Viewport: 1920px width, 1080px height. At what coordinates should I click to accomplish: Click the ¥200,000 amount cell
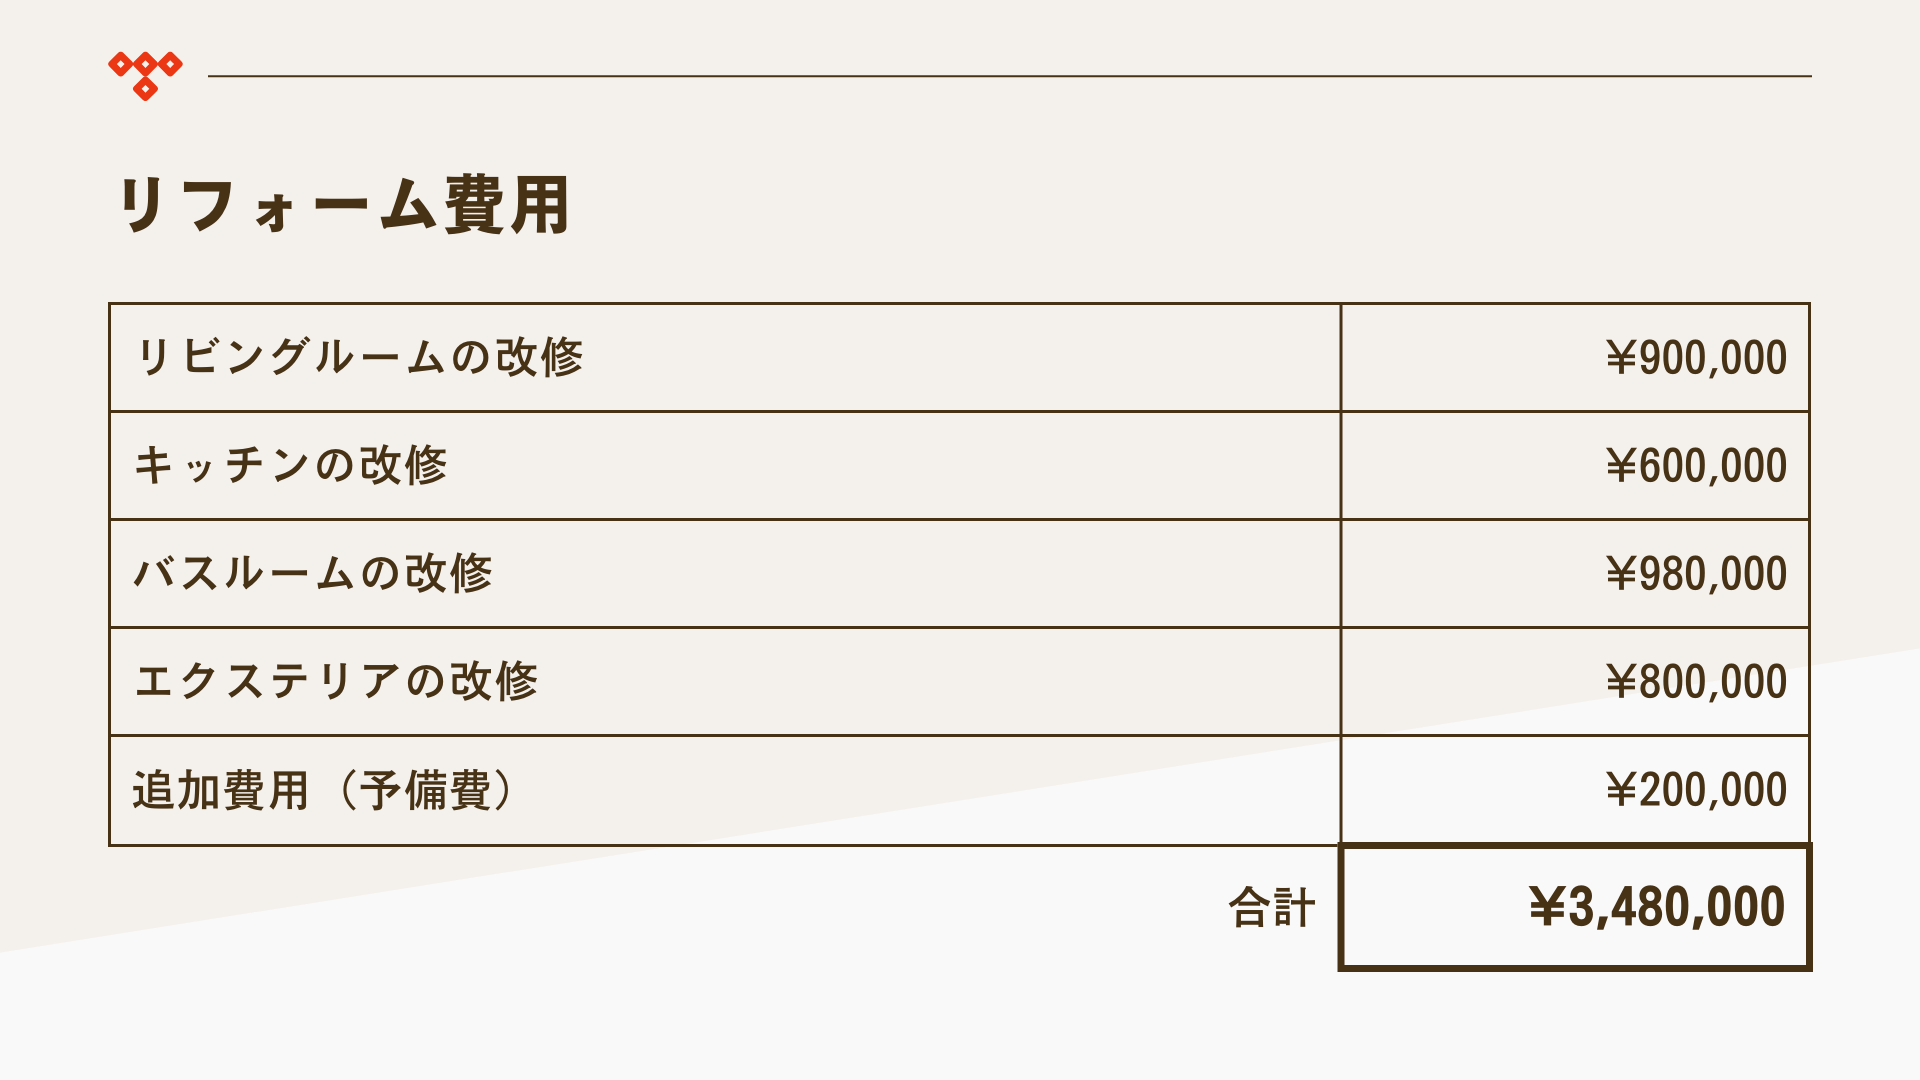[1575, 790]
